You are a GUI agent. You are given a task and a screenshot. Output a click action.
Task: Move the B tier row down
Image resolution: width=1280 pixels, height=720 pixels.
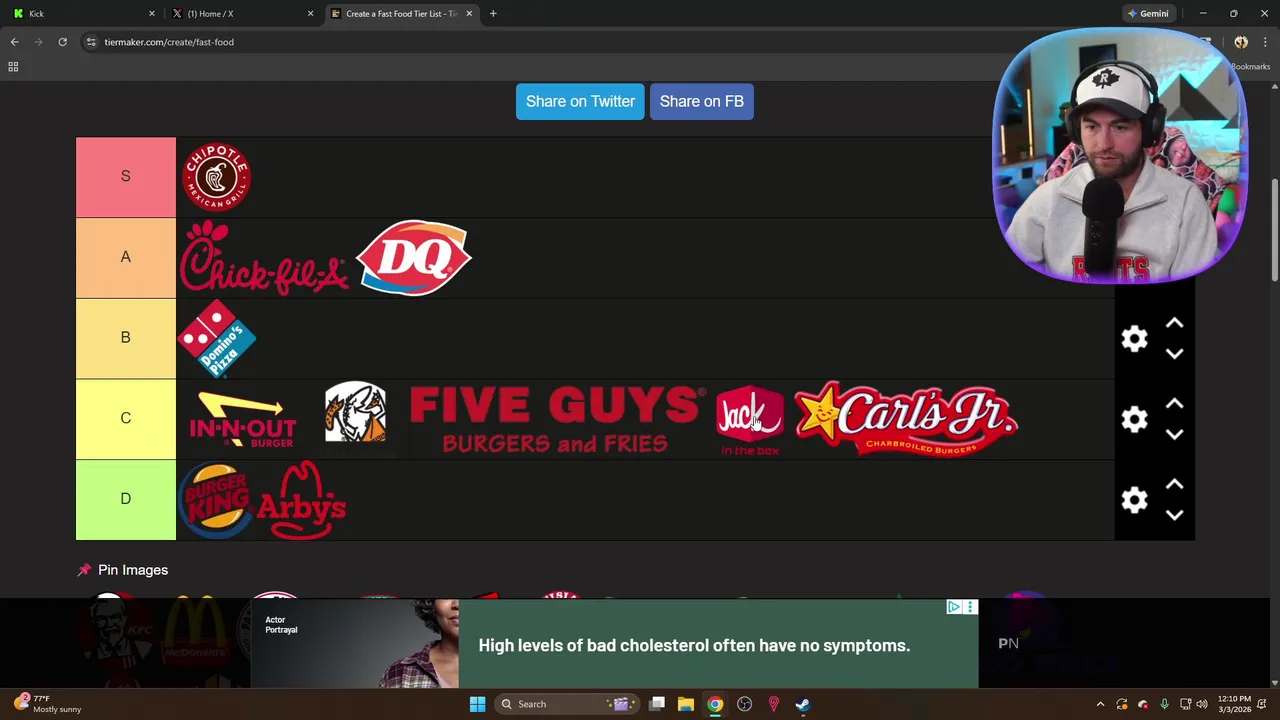(x=1174, y=354)
